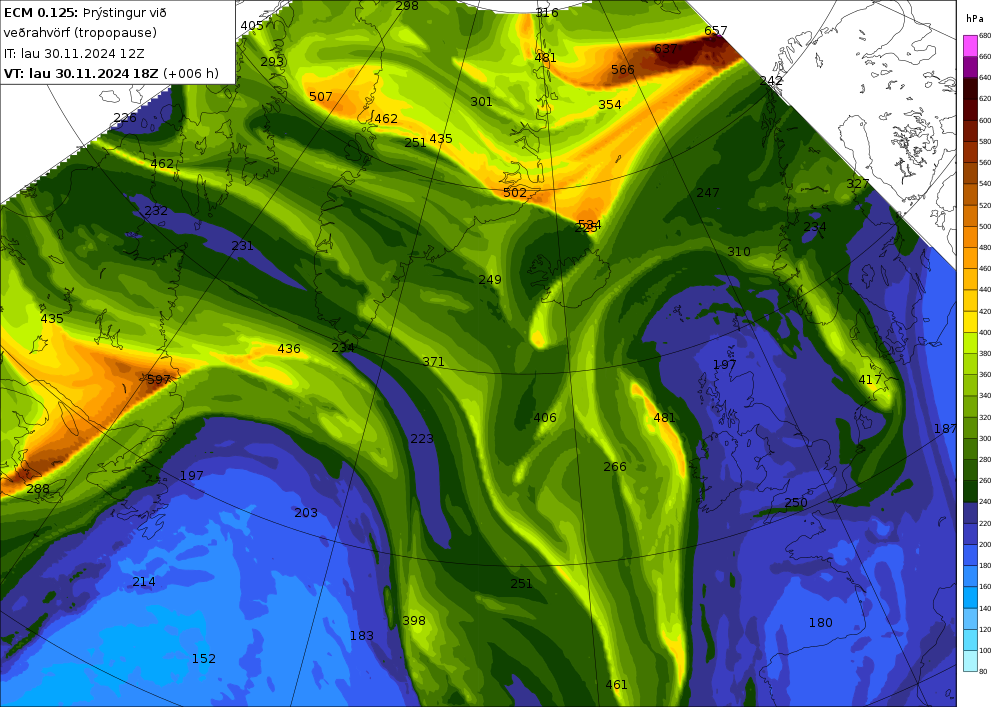Click the map value '242'

point(771,80)
